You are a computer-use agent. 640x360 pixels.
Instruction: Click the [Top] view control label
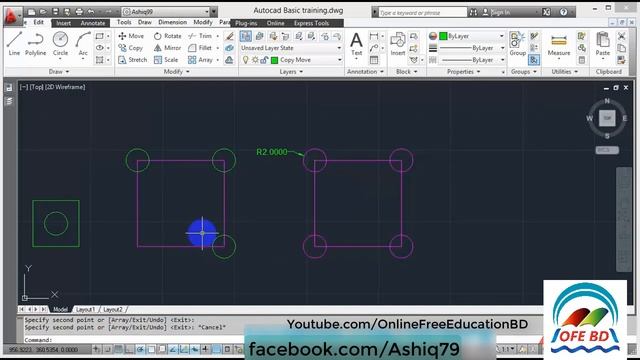coord(36,87)
